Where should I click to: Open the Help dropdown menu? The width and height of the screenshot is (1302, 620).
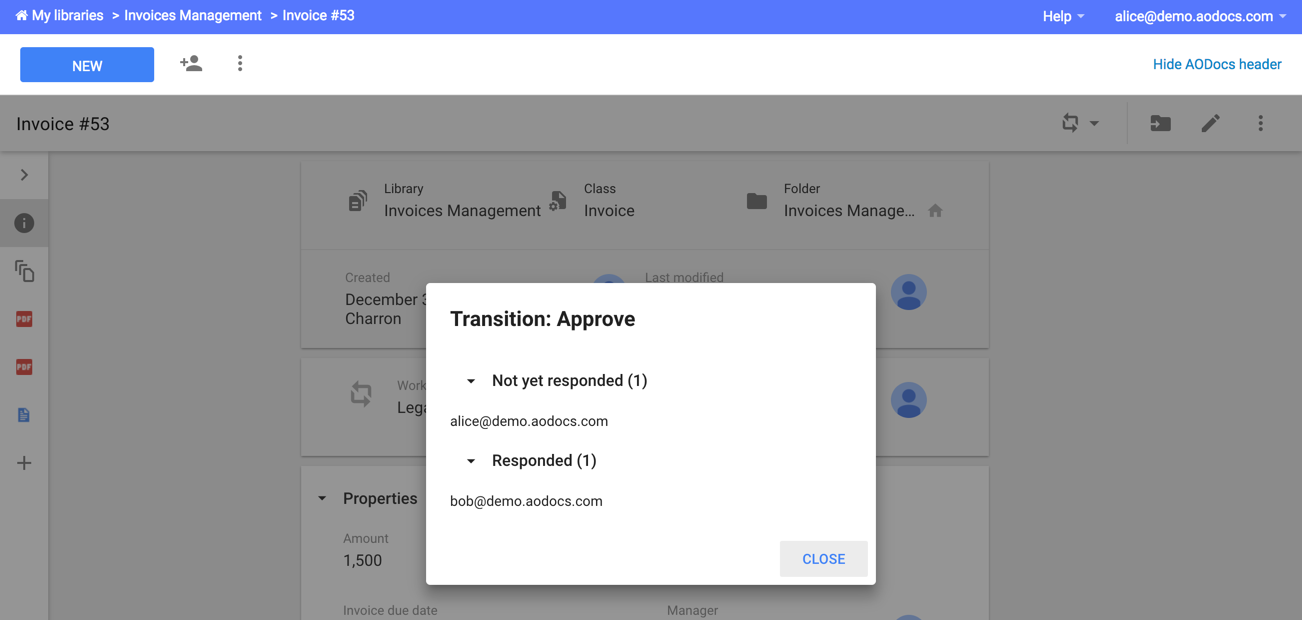(1063, 16)
